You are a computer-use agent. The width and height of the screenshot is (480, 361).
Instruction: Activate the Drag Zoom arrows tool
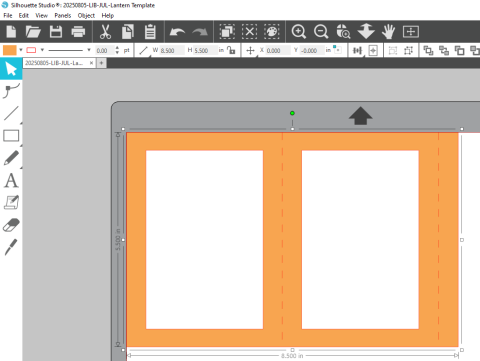pyautogui.click(x=366, y=31)
